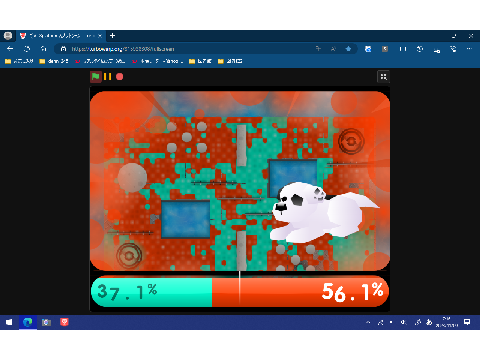Refresh the current browser page

27,49
